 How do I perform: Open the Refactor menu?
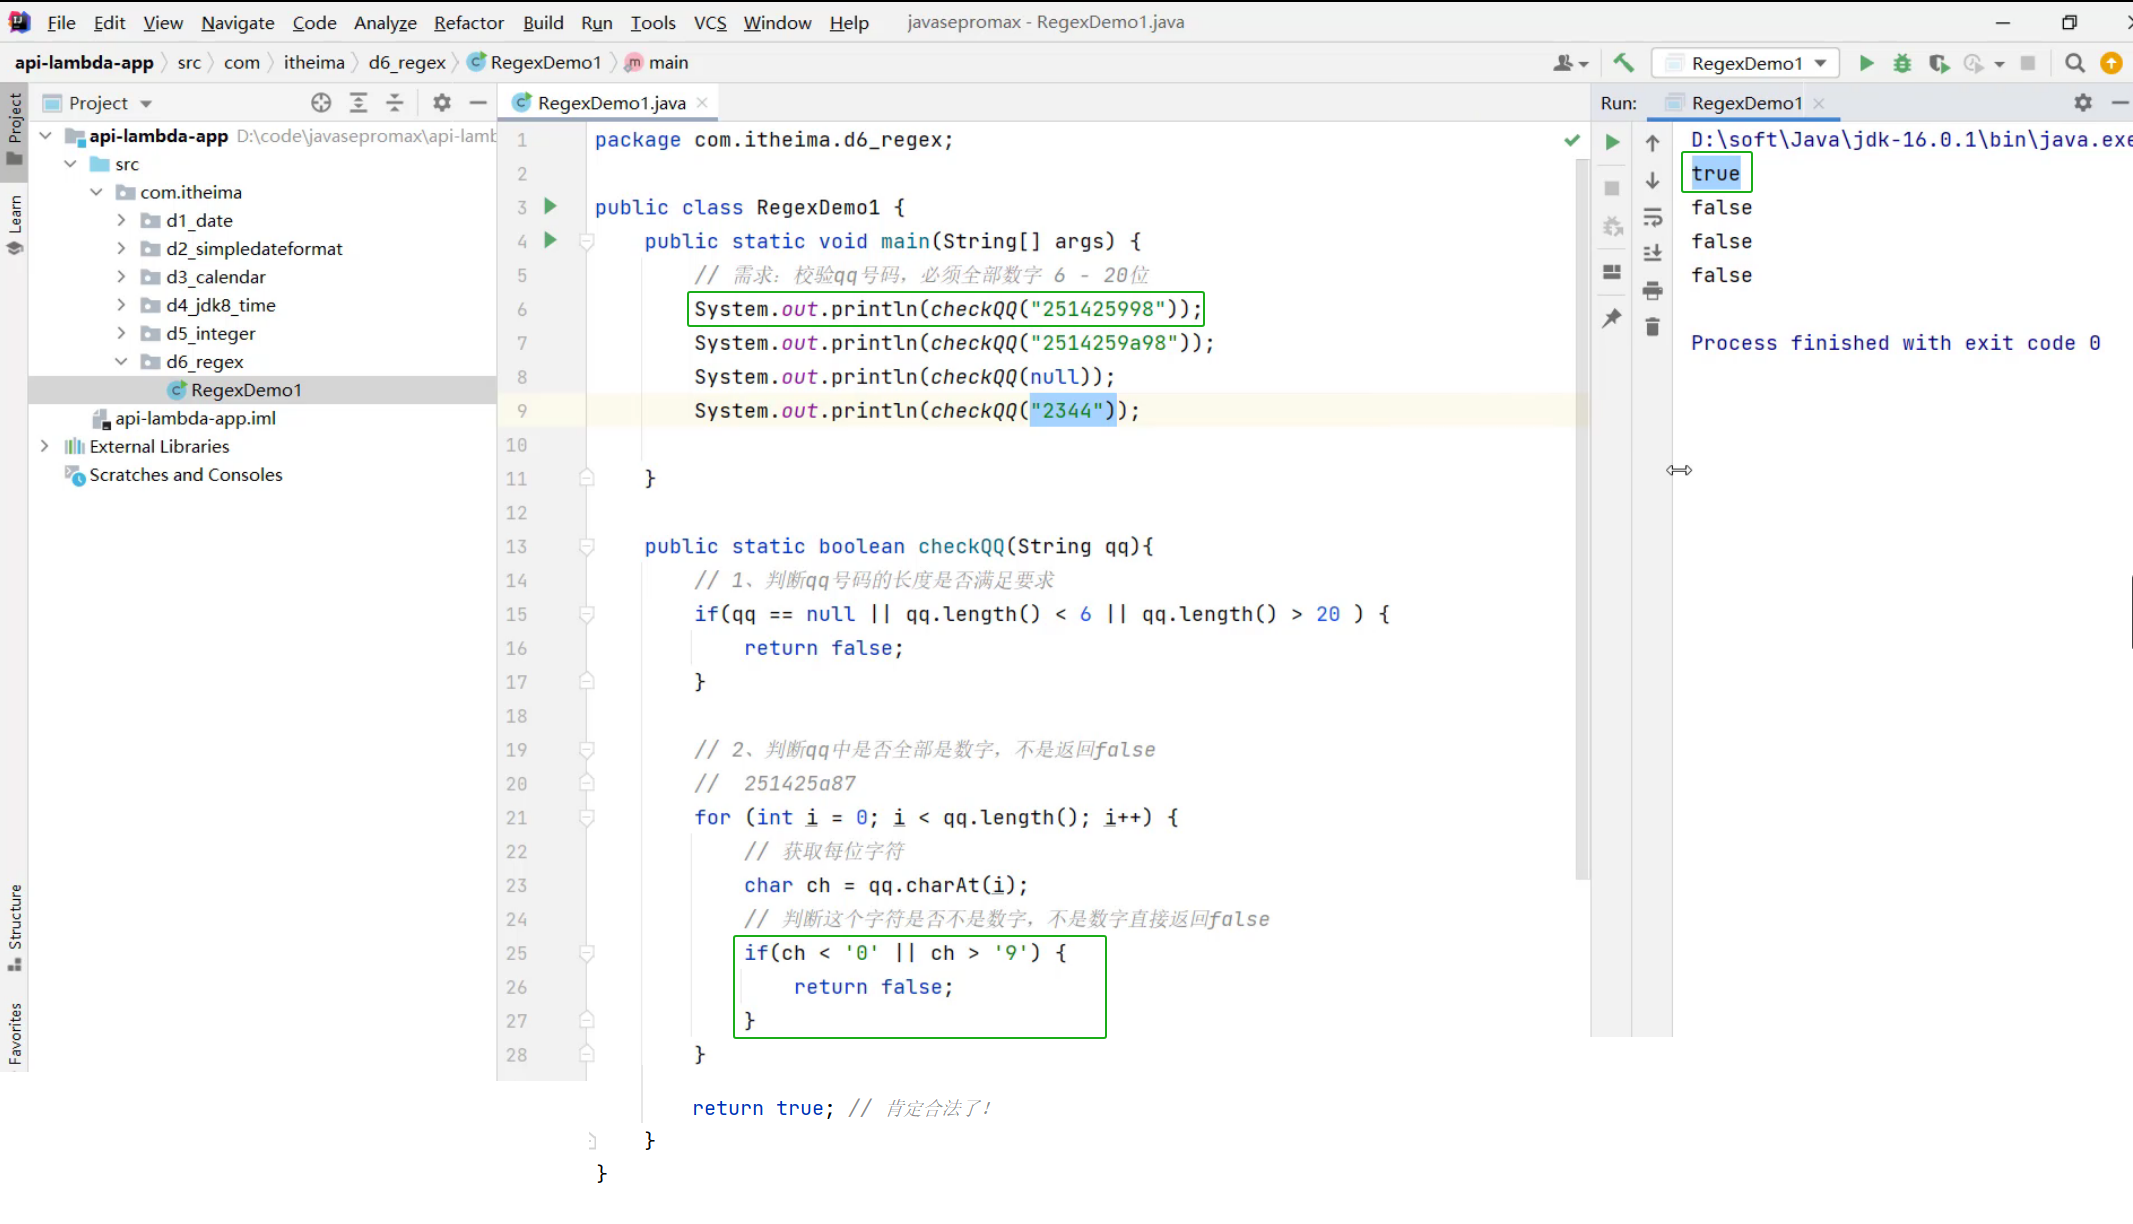468,22
